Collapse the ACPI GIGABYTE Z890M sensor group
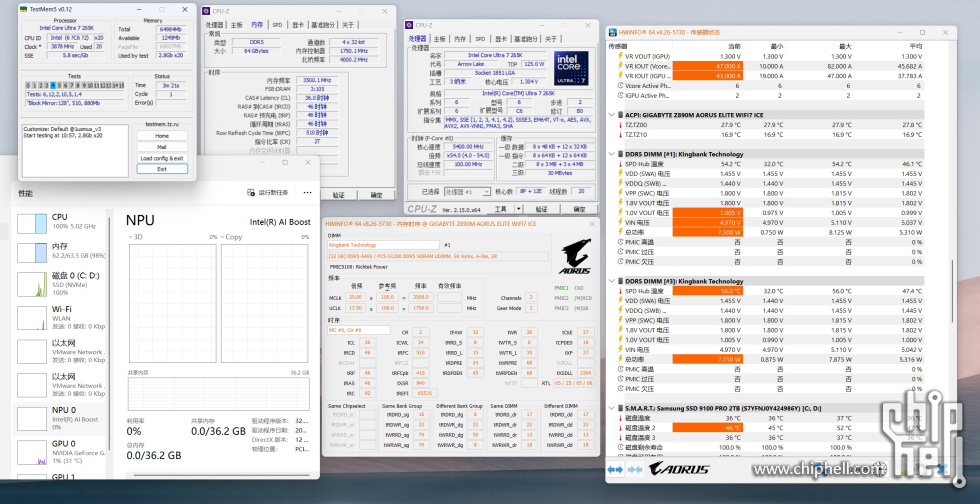Screen dimensions: 980x504 [x=612, y=115]
